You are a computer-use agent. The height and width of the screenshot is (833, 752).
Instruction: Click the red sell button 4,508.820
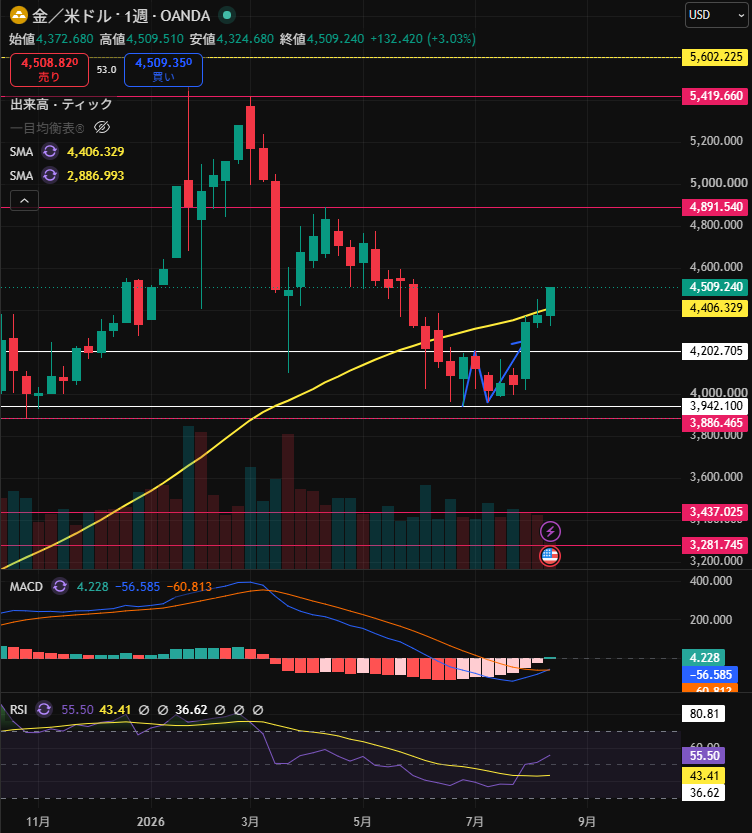coord(49,70)
